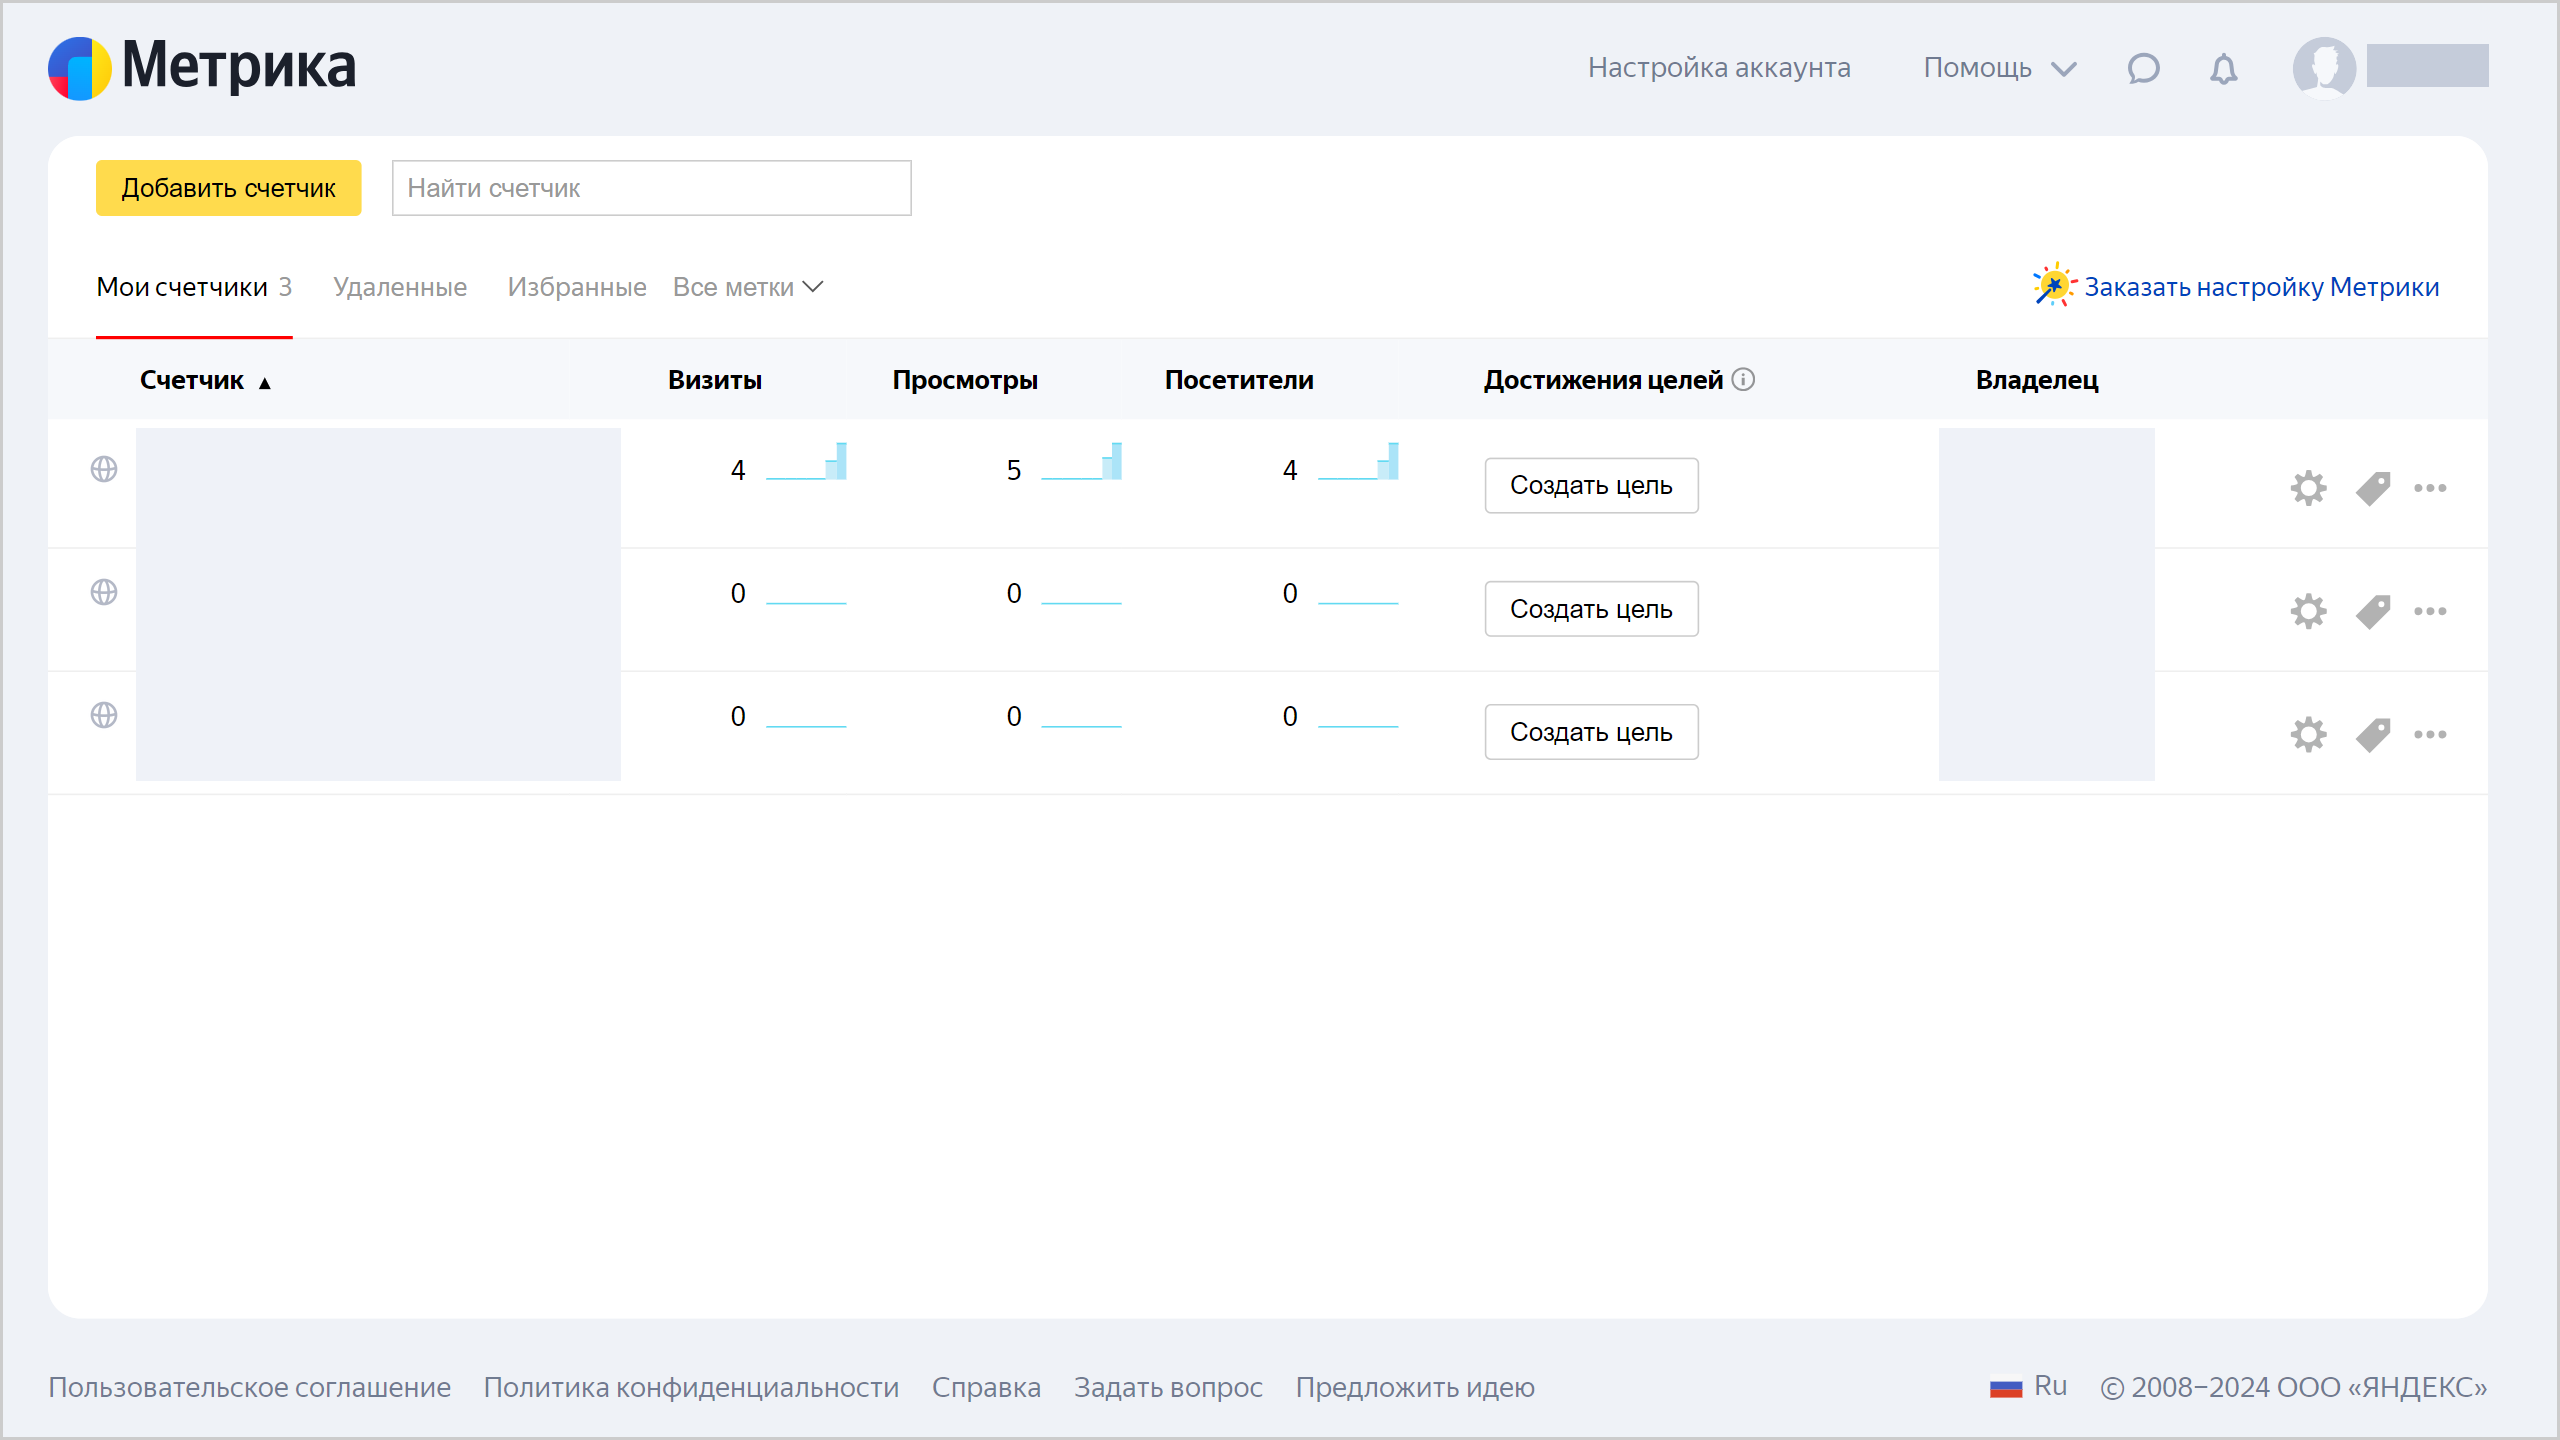Image resolution: width=2560 pixels, height=1440 pixels.
Task: Click the notifications bell icon
Action: [x=2223, y=68]
